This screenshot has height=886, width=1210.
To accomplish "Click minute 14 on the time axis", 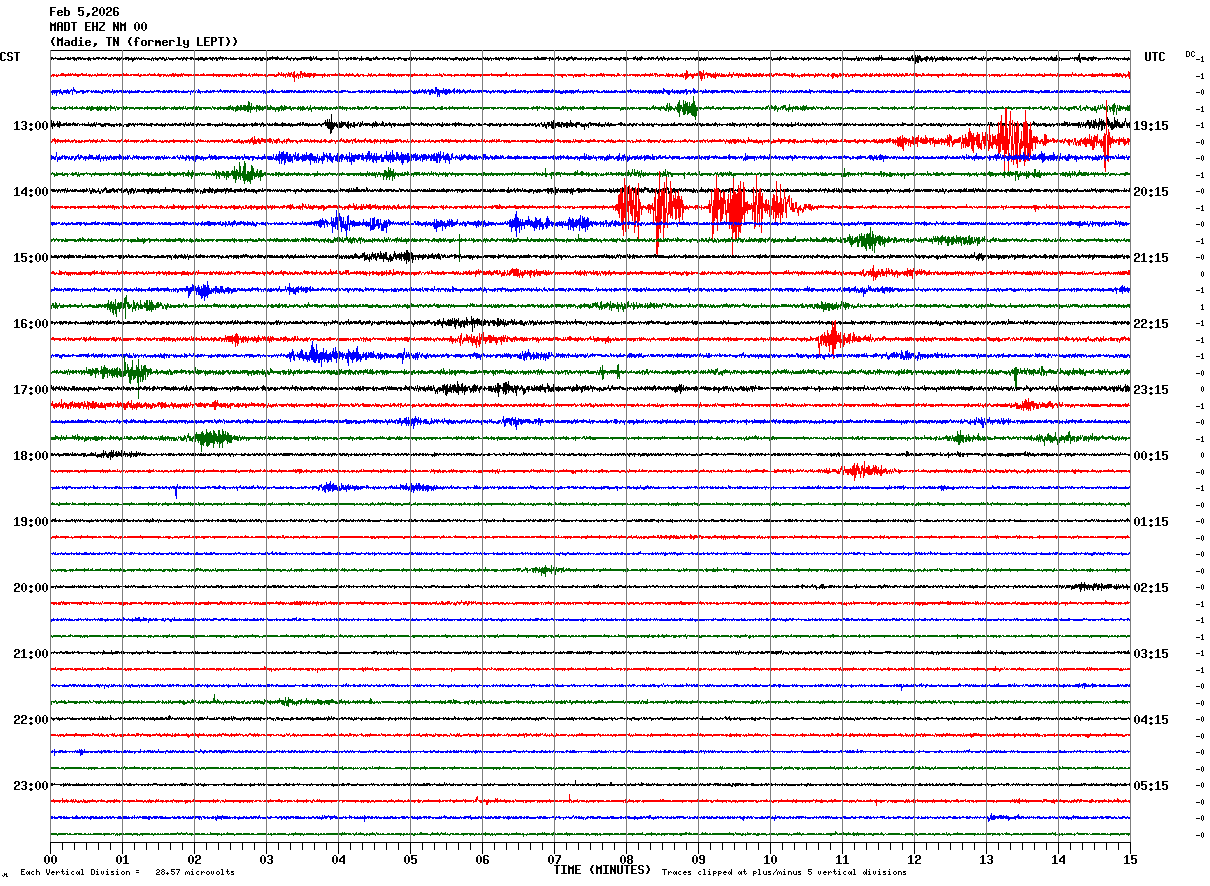I will [x=1058, y=859].
